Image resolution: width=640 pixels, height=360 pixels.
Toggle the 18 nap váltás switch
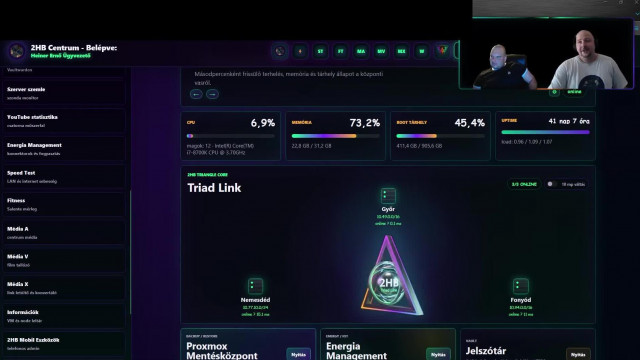(x=552, y=184)
